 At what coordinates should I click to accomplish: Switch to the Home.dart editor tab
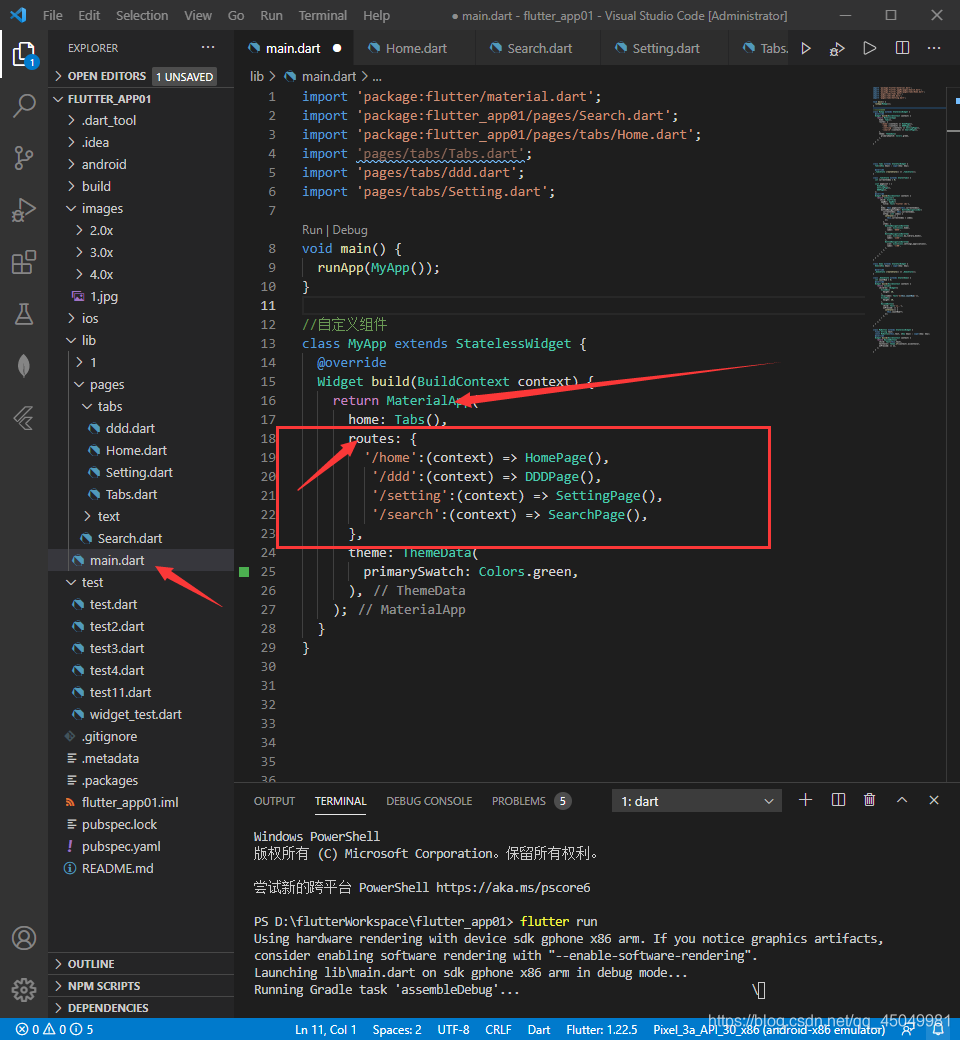[x=415, y=48]
